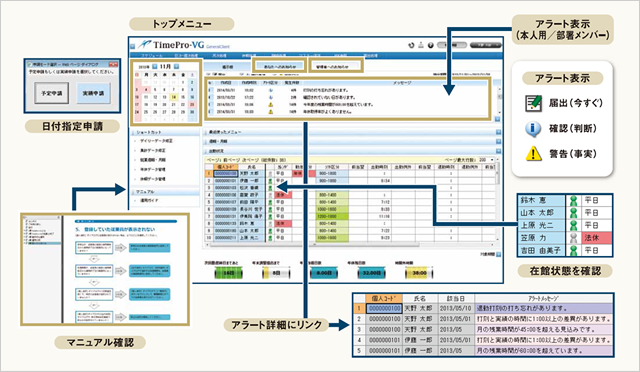This screenshot has height=372, width=640.
Task: Click green presence icon for 伊藤 一郎
Action: point(270,180)
